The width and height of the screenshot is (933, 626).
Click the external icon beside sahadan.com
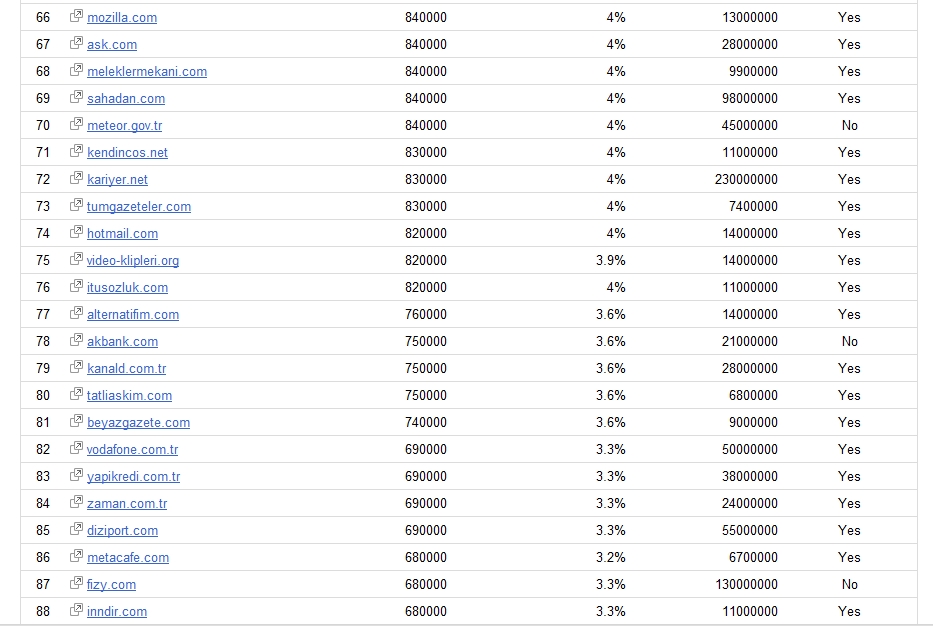76,97
